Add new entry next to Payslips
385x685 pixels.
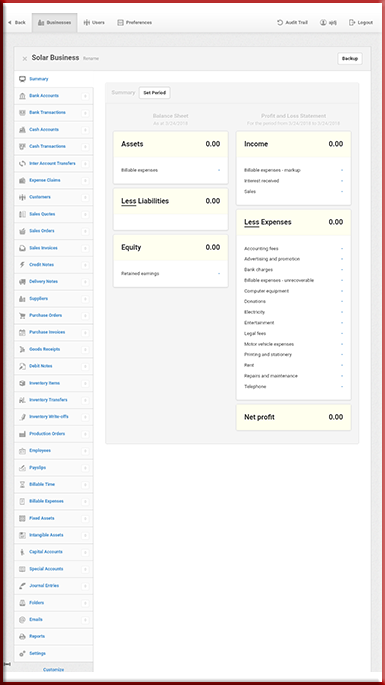pyautogui.click(x=85, y=468)
